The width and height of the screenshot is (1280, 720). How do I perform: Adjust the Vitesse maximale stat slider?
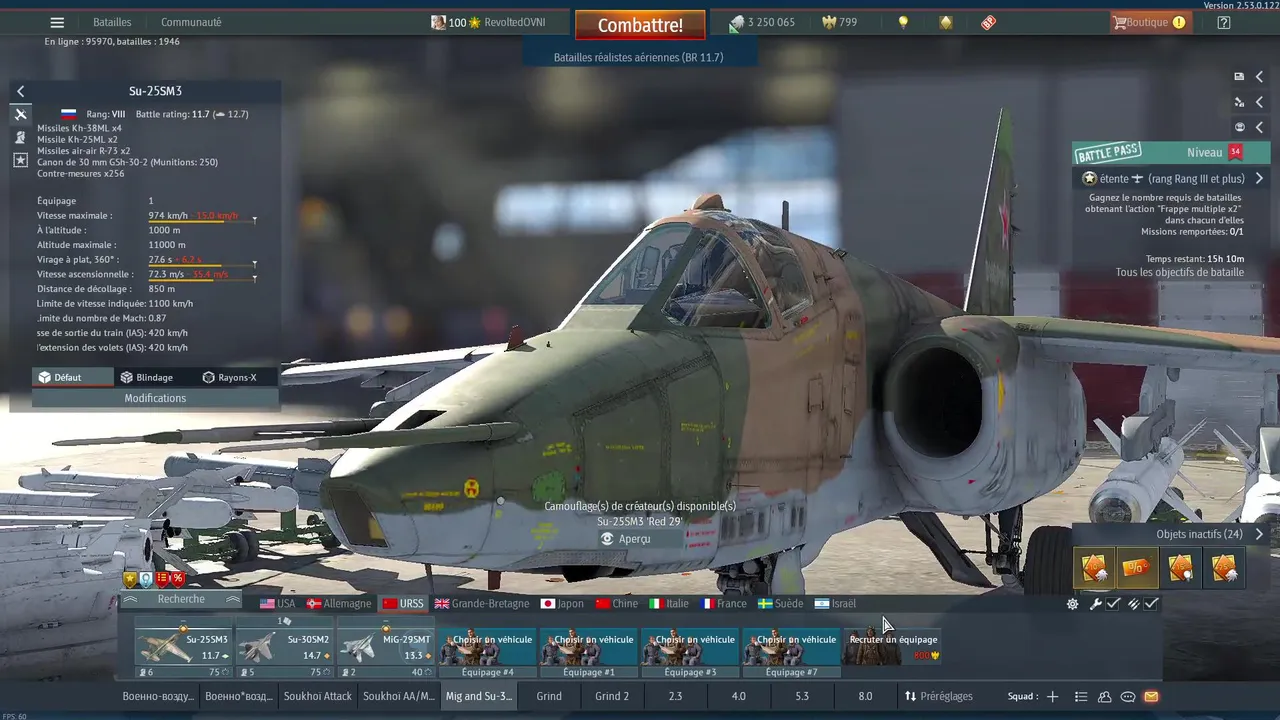click(x=202, y=220)
